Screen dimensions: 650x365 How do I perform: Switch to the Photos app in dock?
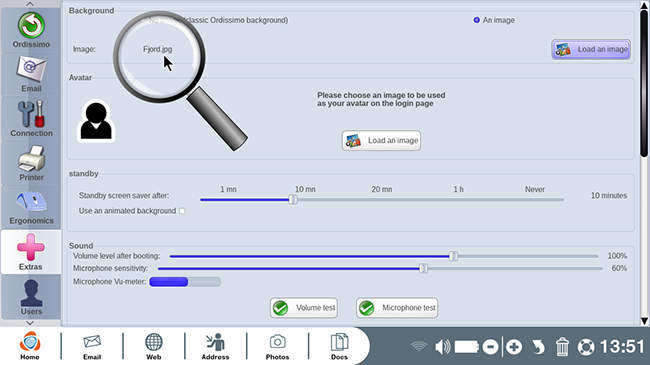tap(277, 346)
